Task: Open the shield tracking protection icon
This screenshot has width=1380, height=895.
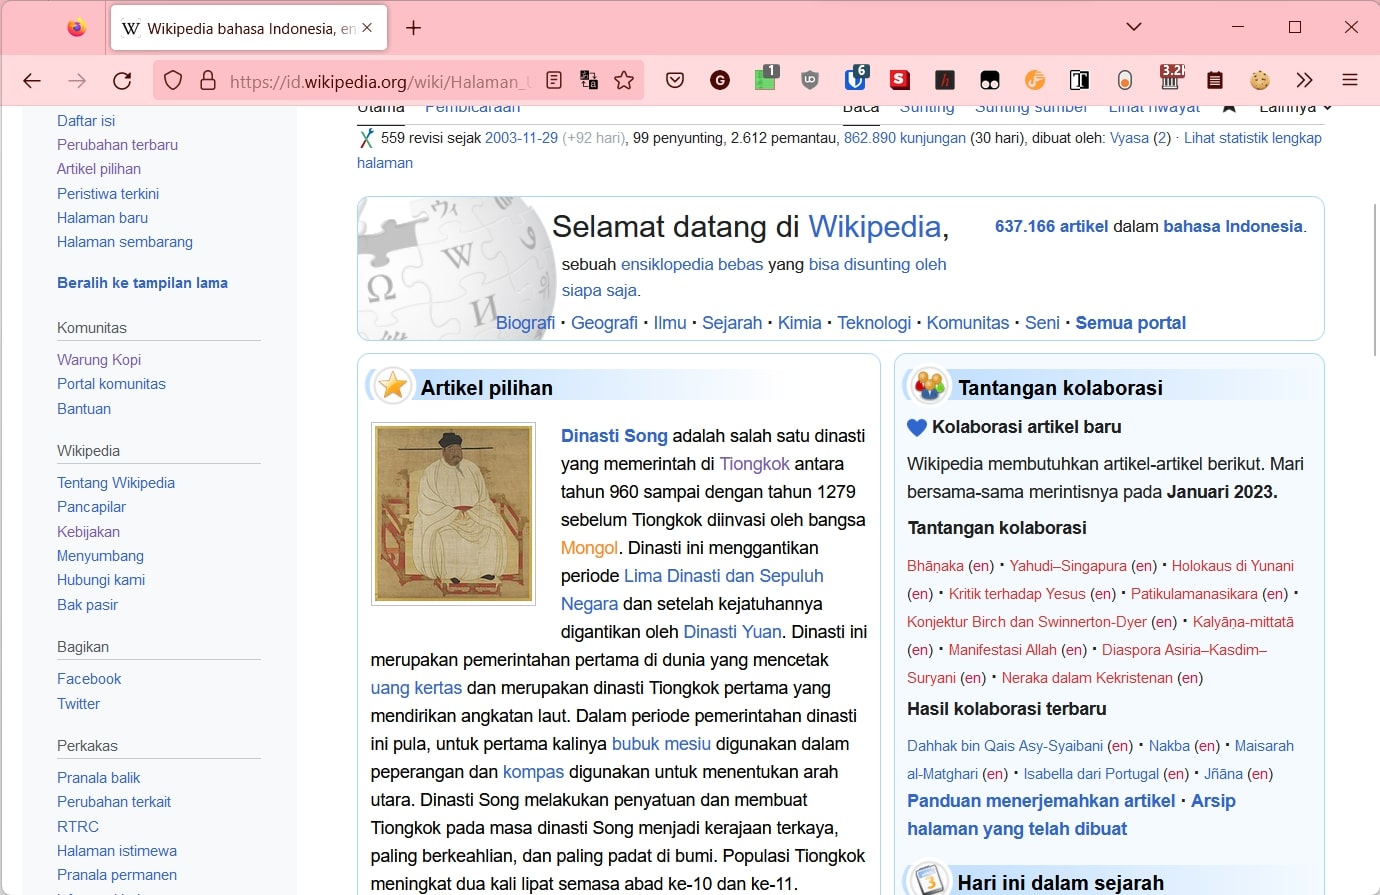Action: tap(173, 80)
